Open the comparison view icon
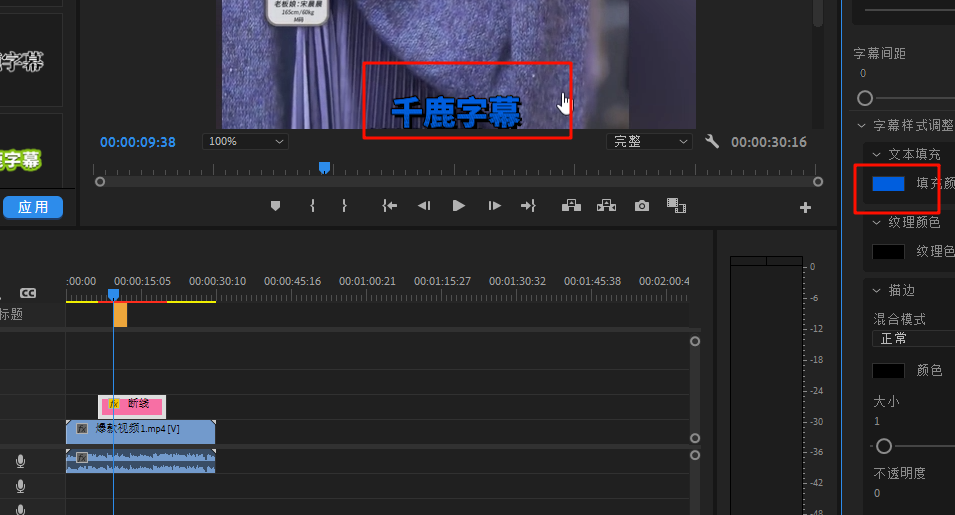The width and height of the screenshot is (955, 515). coord(676,206)
